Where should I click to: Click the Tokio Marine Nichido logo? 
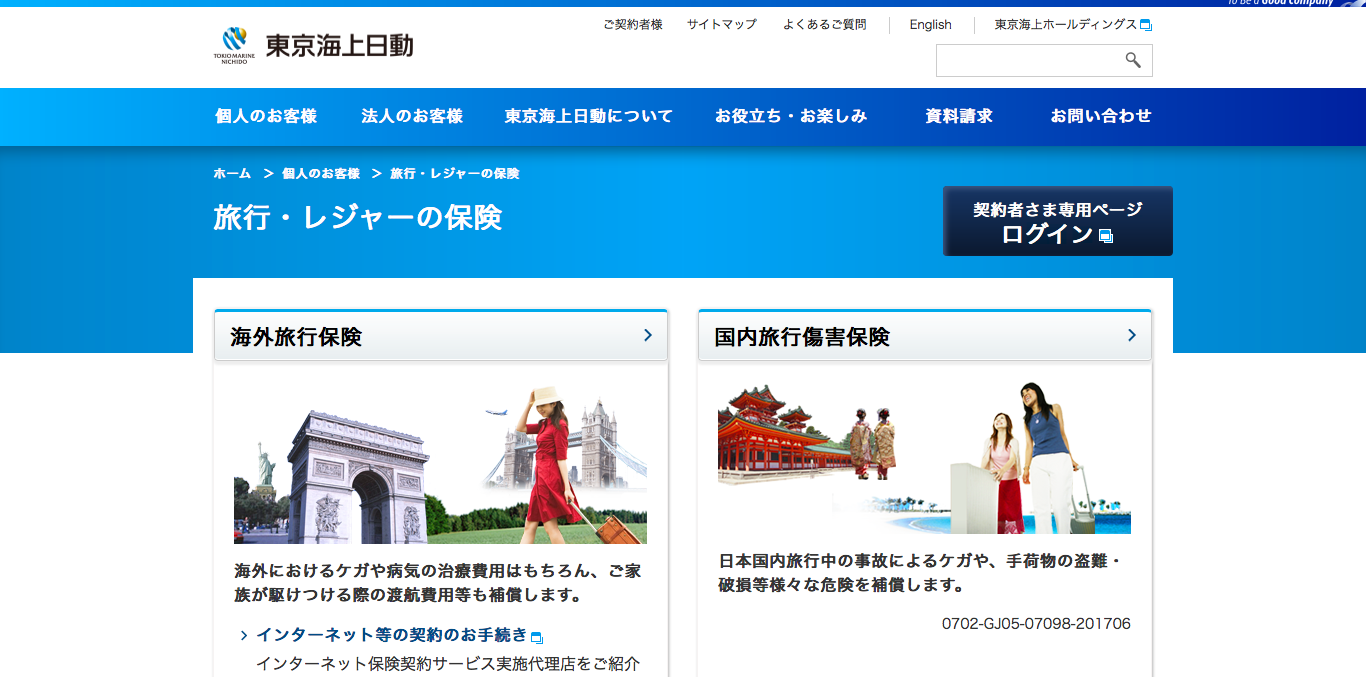click(313, 46)
